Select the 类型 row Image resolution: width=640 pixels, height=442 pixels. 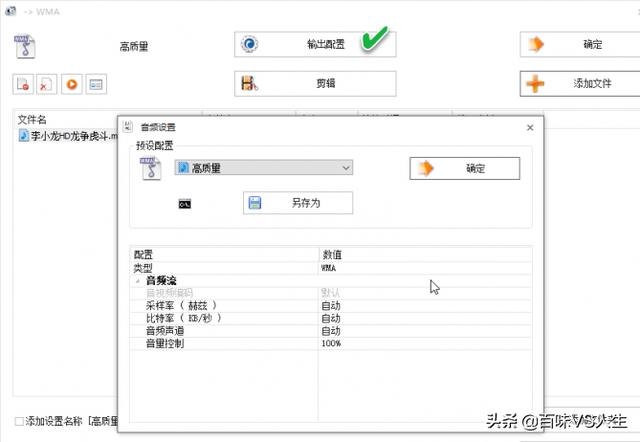click(x=331, y=268)
